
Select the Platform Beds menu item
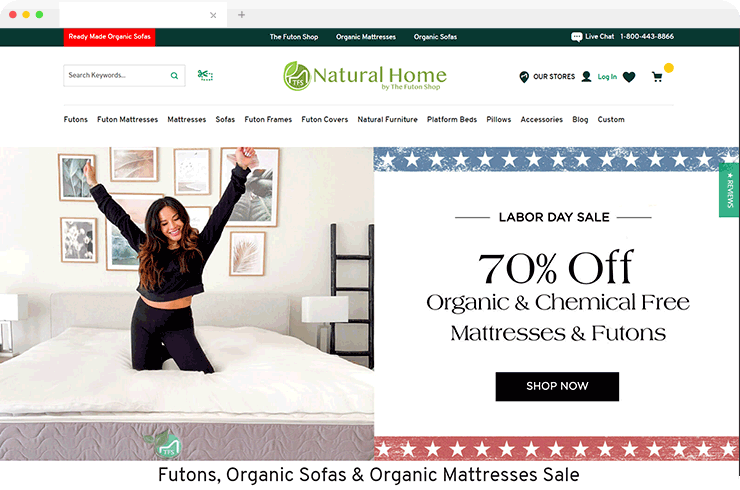click(x=452, y=119)
